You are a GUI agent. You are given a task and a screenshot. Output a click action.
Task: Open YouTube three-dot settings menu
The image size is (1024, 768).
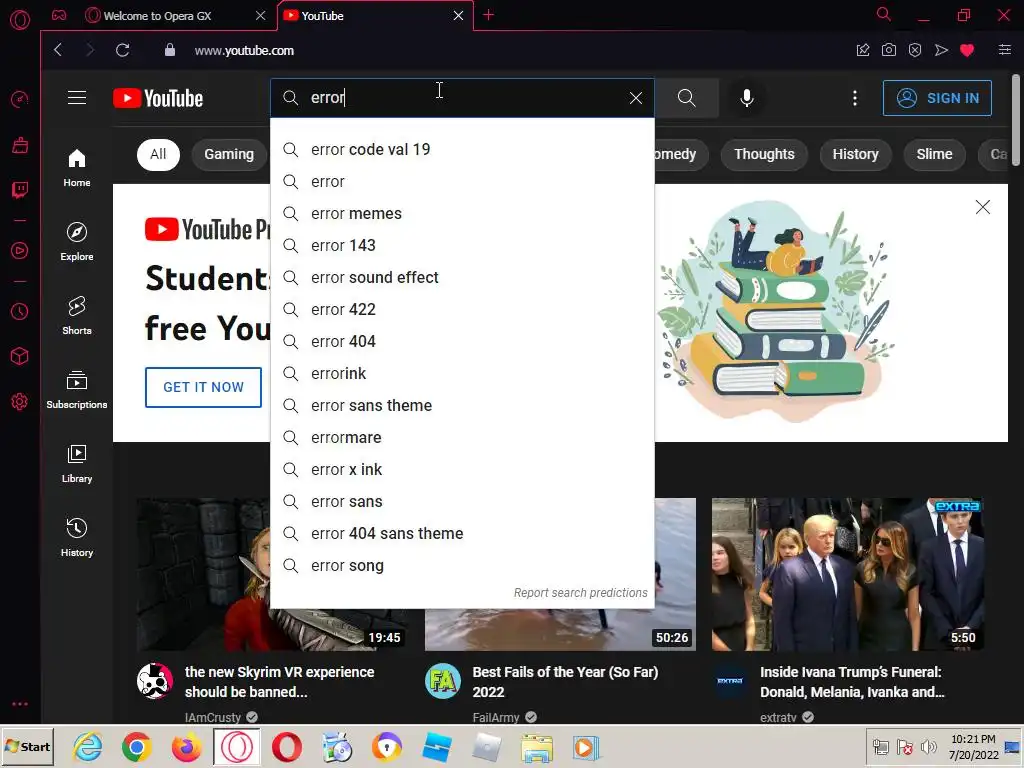(854, 98)
